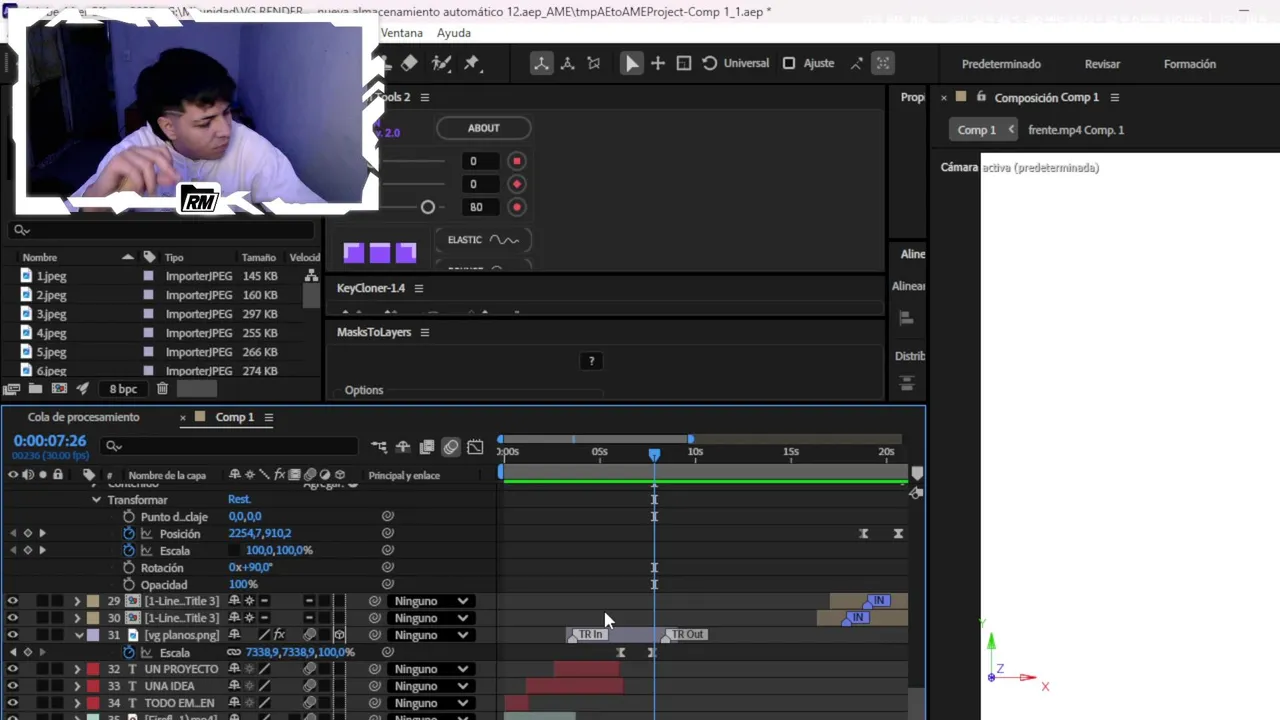The width and height of the screenshot is (1280, 720).
Task: Switch to Formación workspace
Action: click(1190, 64)
